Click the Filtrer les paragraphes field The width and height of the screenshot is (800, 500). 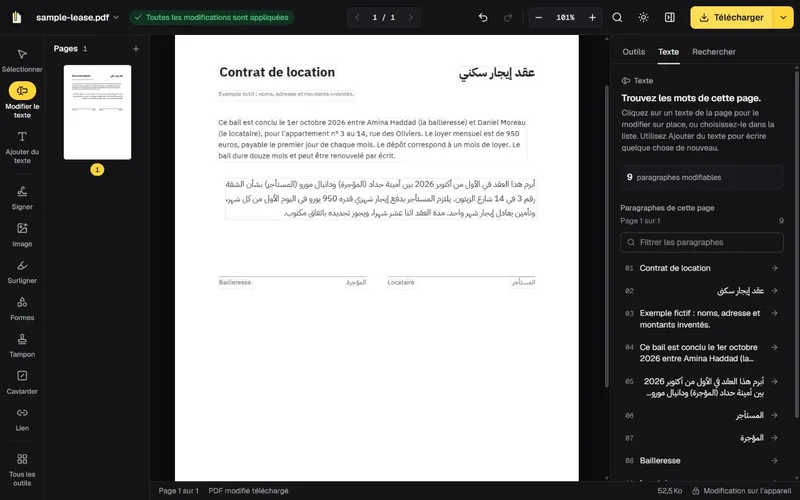[702, 242]
